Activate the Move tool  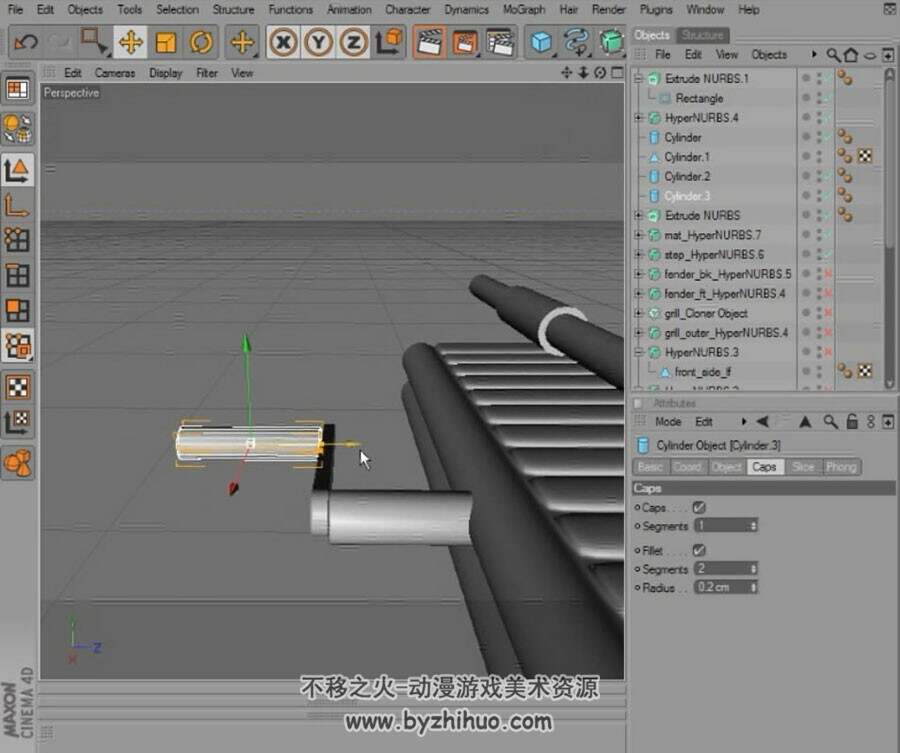click(x=130, y=42)
